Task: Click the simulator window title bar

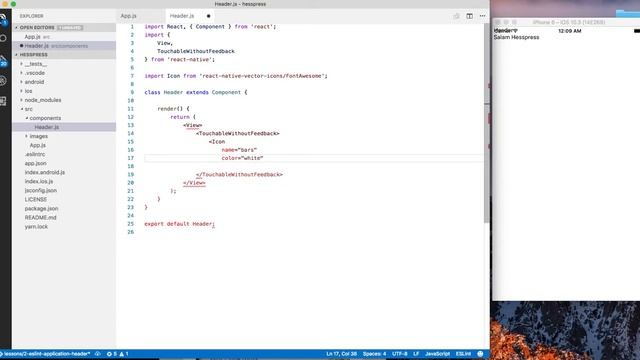Action: click(566, 22)
